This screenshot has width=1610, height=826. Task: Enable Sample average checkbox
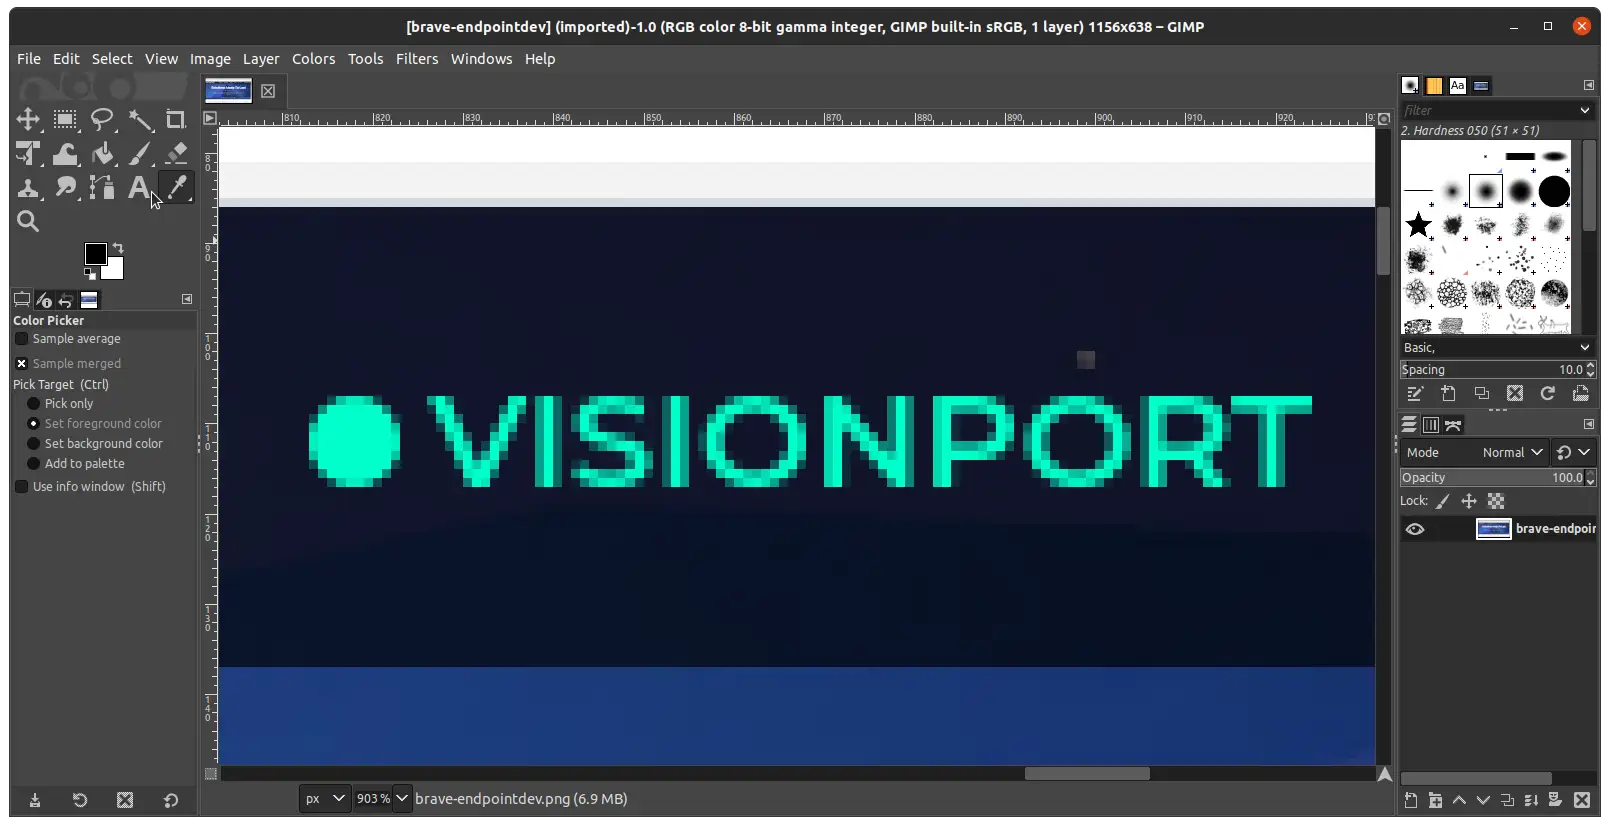point(21,339)
